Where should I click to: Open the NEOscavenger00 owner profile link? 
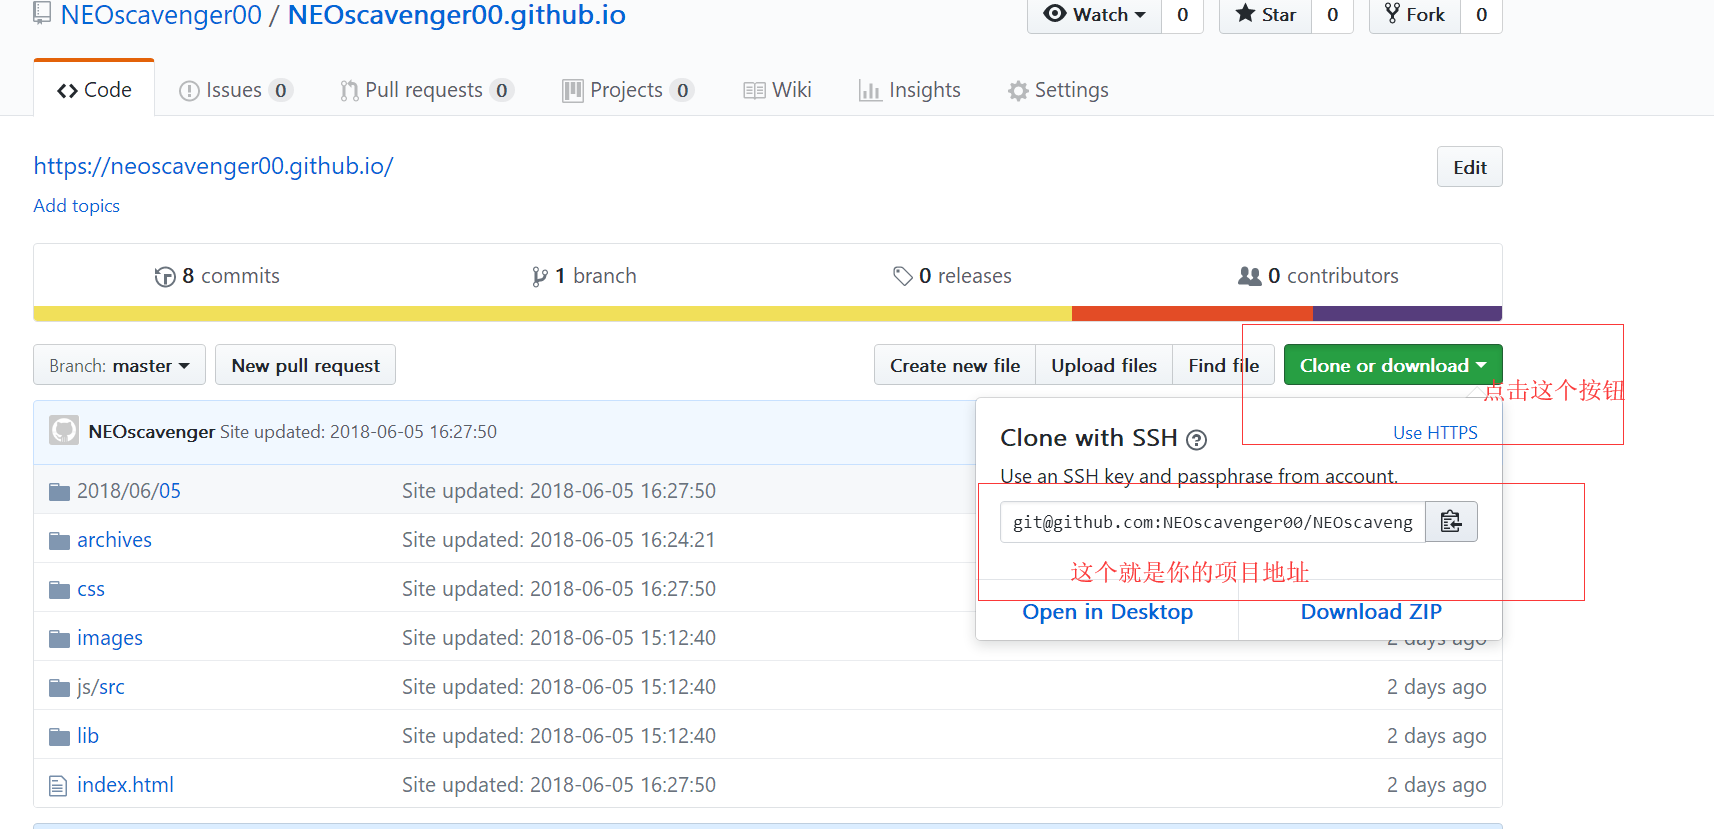[161, 15]
